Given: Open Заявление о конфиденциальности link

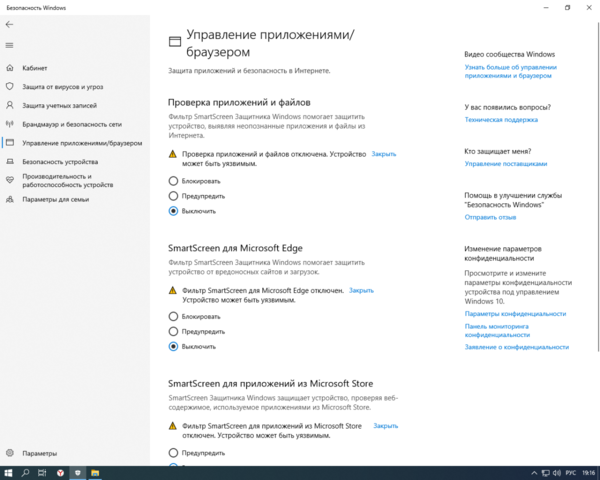Looking at the screenshot, I should point(517,347).
